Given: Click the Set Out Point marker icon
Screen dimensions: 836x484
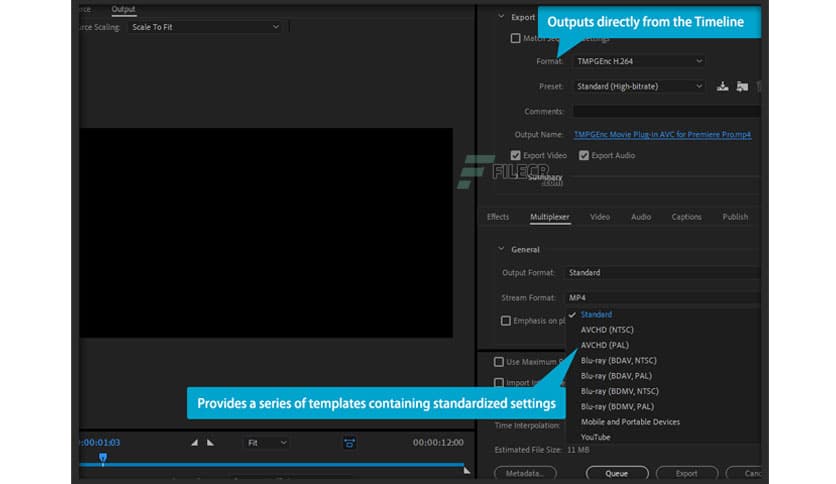Looking at the screenshot, I should [211, 442].
